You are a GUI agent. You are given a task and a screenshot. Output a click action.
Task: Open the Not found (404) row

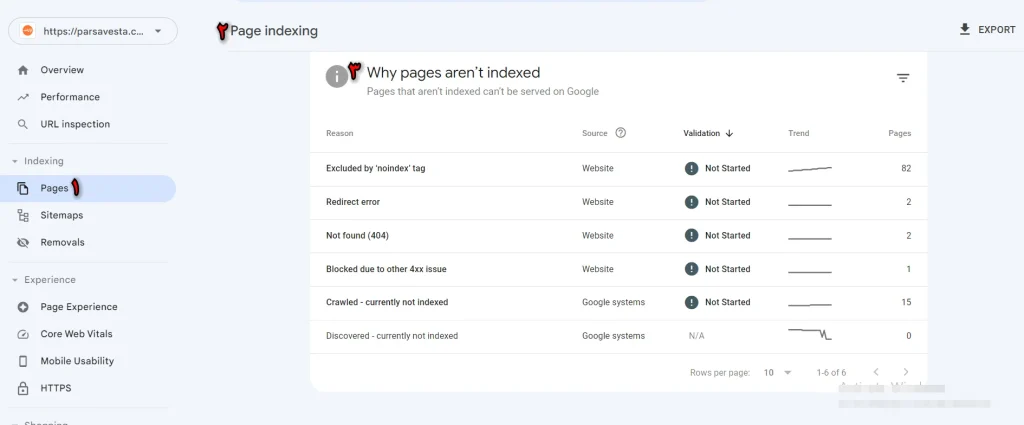pos(618,236)
